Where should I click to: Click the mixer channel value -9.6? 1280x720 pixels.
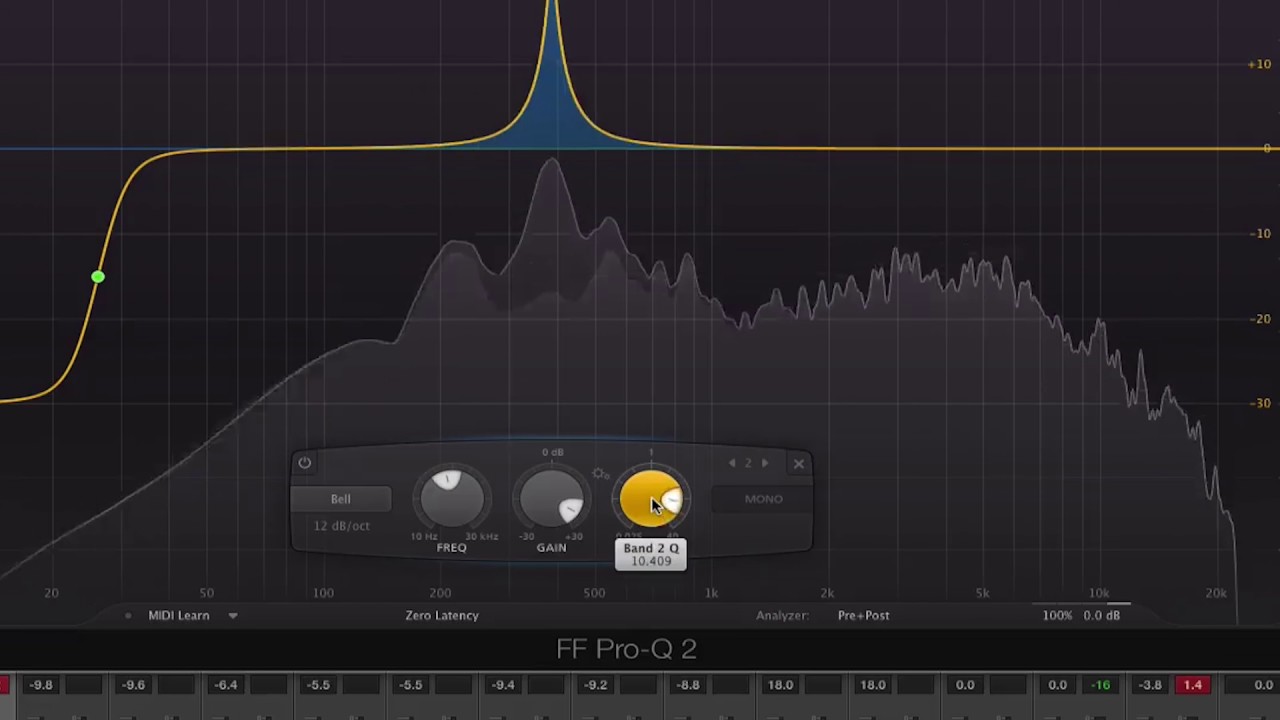coord(133,685)
